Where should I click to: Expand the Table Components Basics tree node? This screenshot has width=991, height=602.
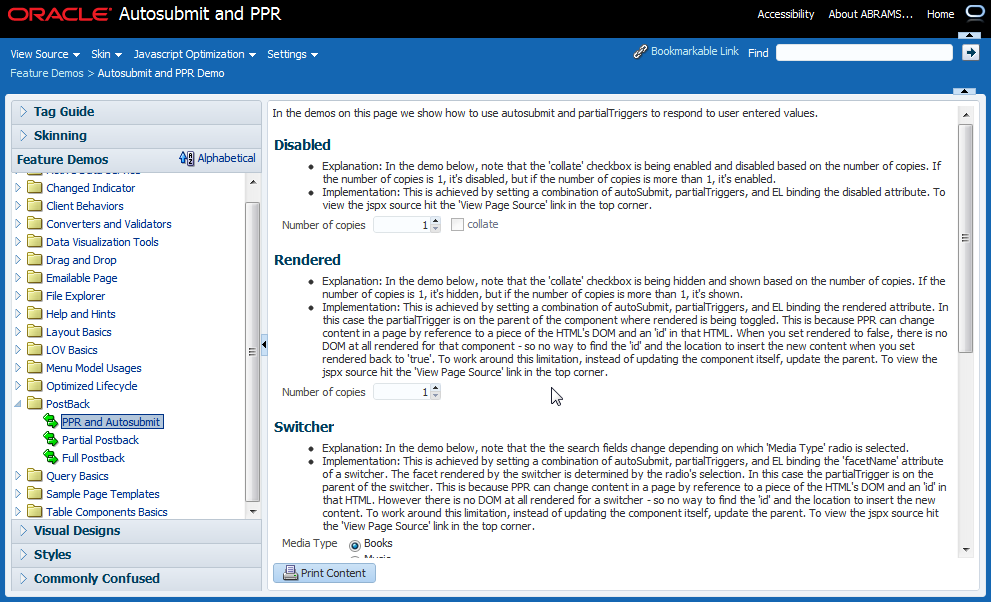tap(18, 512)
